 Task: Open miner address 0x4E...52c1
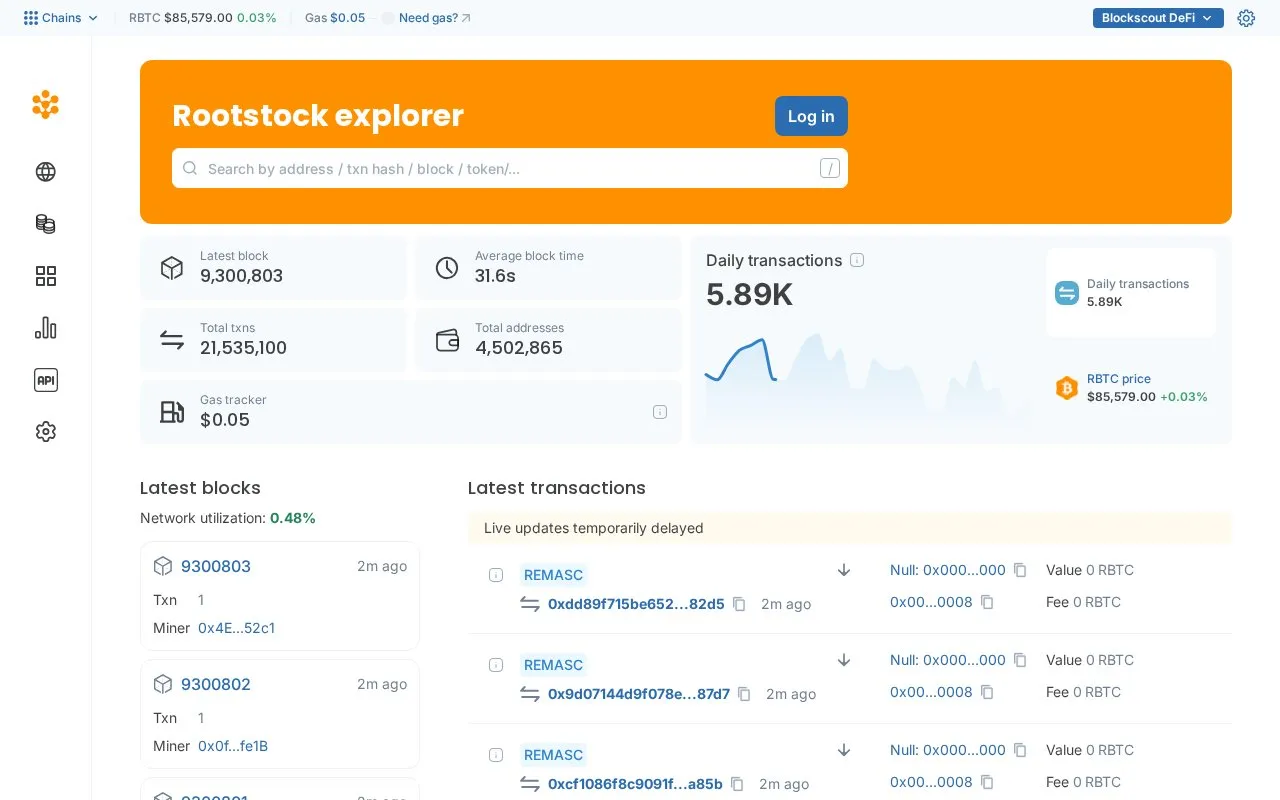coord(236,628)
